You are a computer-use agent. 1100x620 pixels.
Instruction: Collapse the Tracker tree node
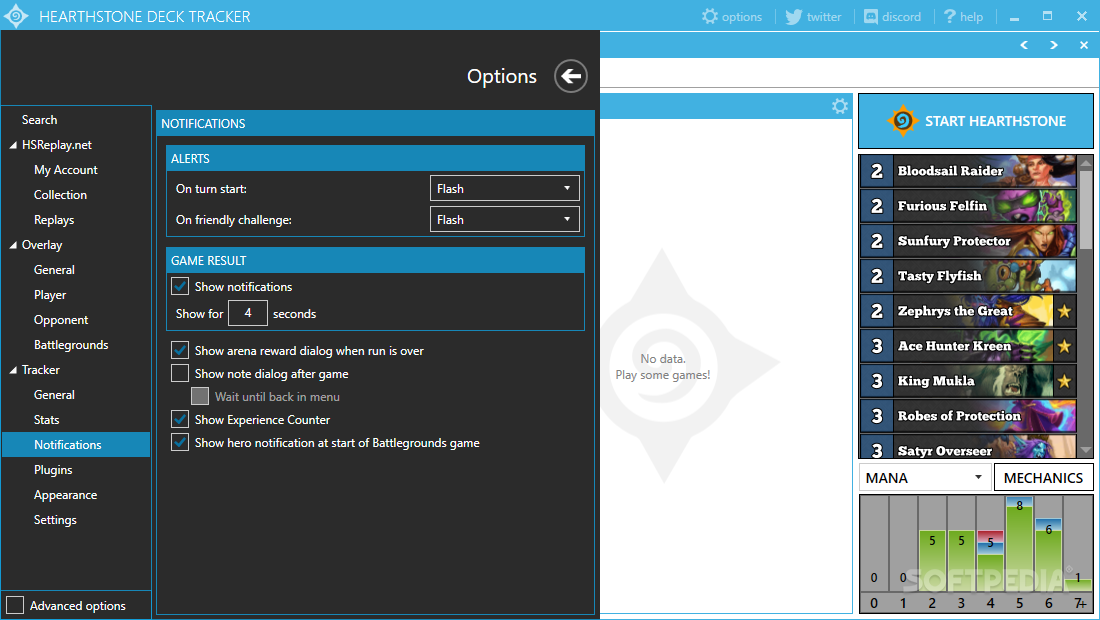[x=13, y=370]
